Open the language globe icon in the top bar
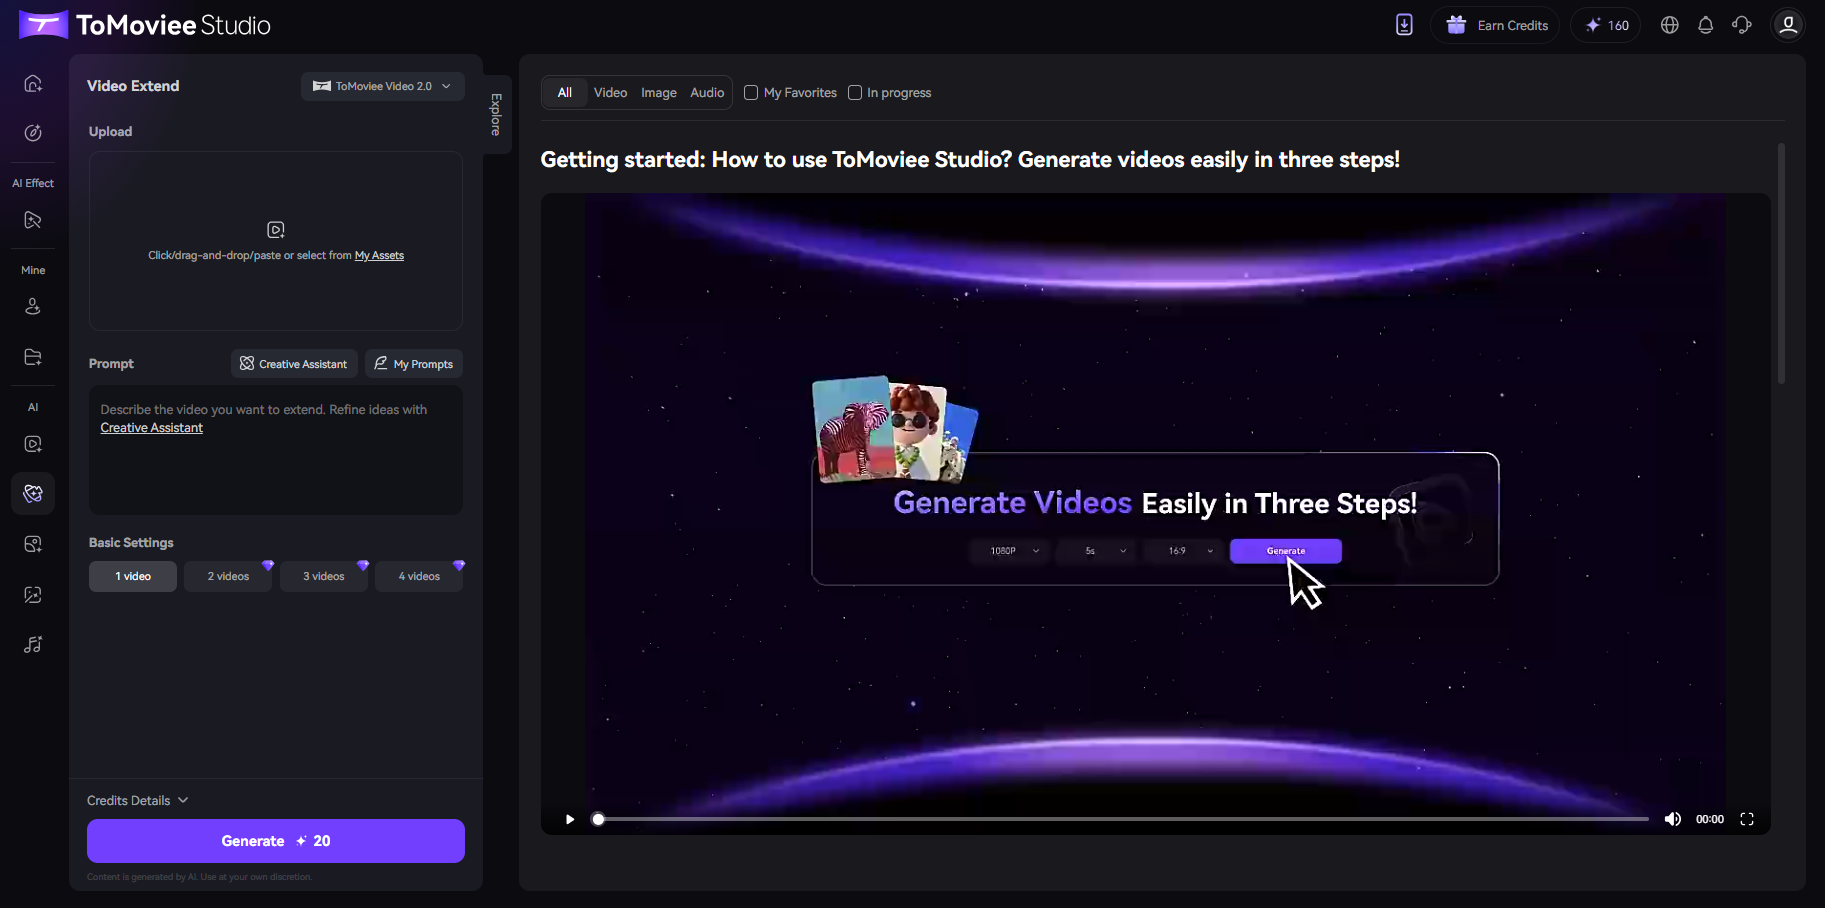 pos(1669,25)
